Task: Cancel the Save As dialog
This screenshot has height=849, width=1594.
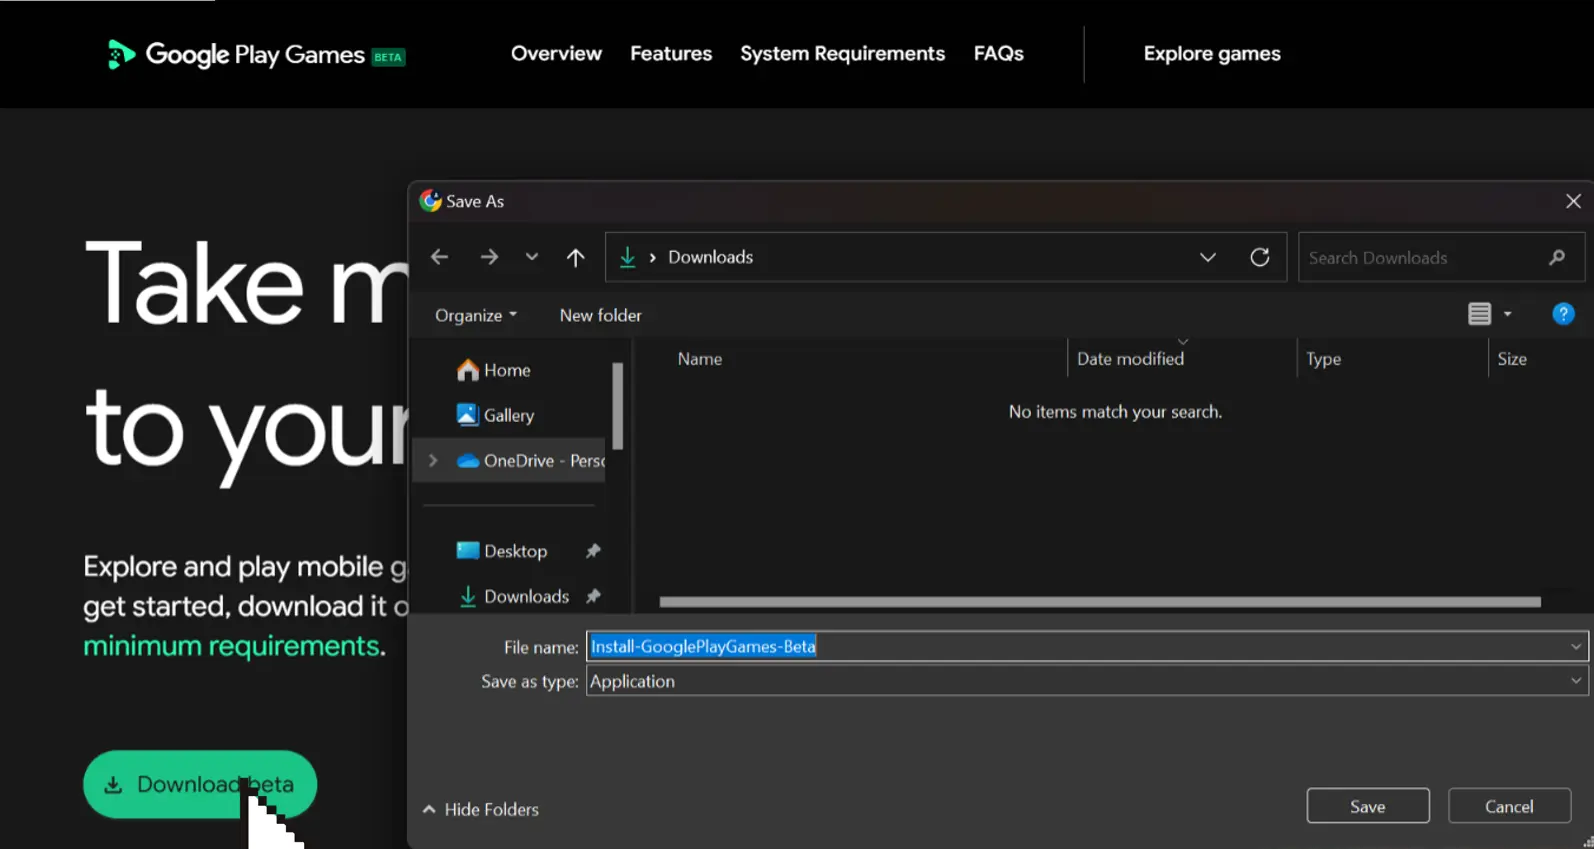Action: tap(1508, 806)
